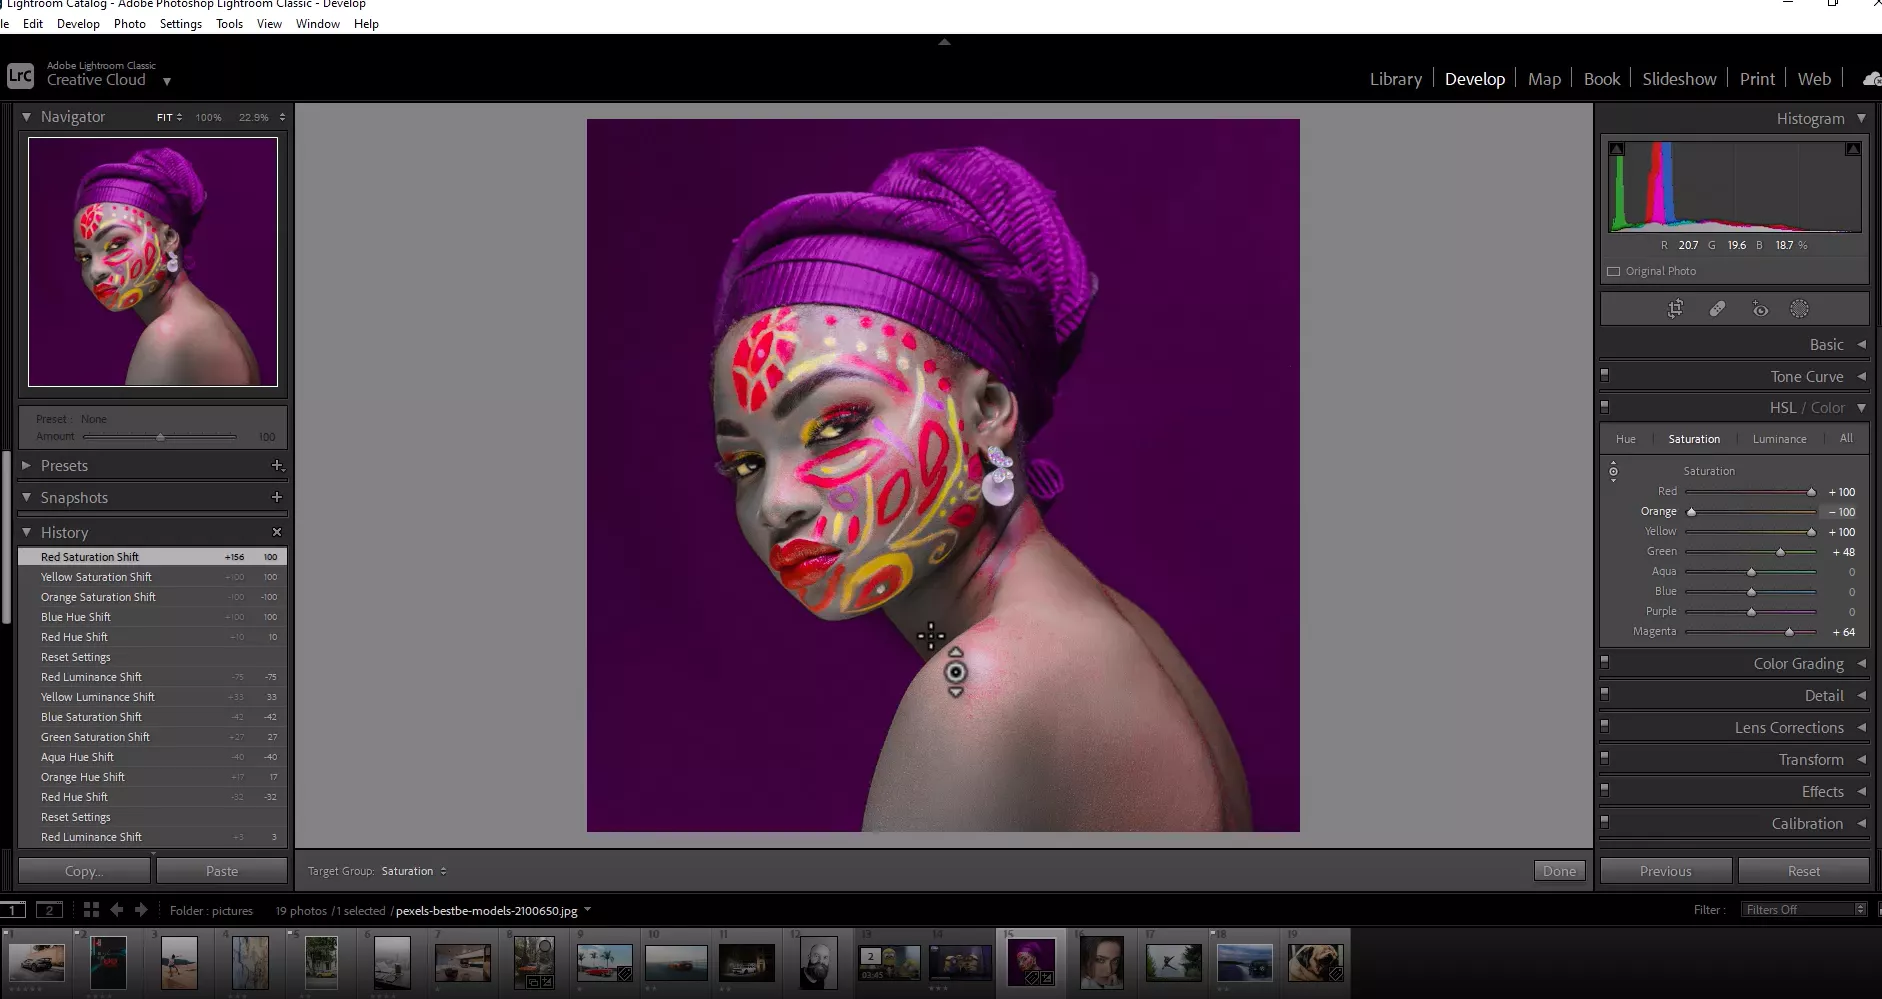Select the pug dog filmstrip thumbnail
Image resolution: width=1882 pixels, height=999 pixels.
1315,962
